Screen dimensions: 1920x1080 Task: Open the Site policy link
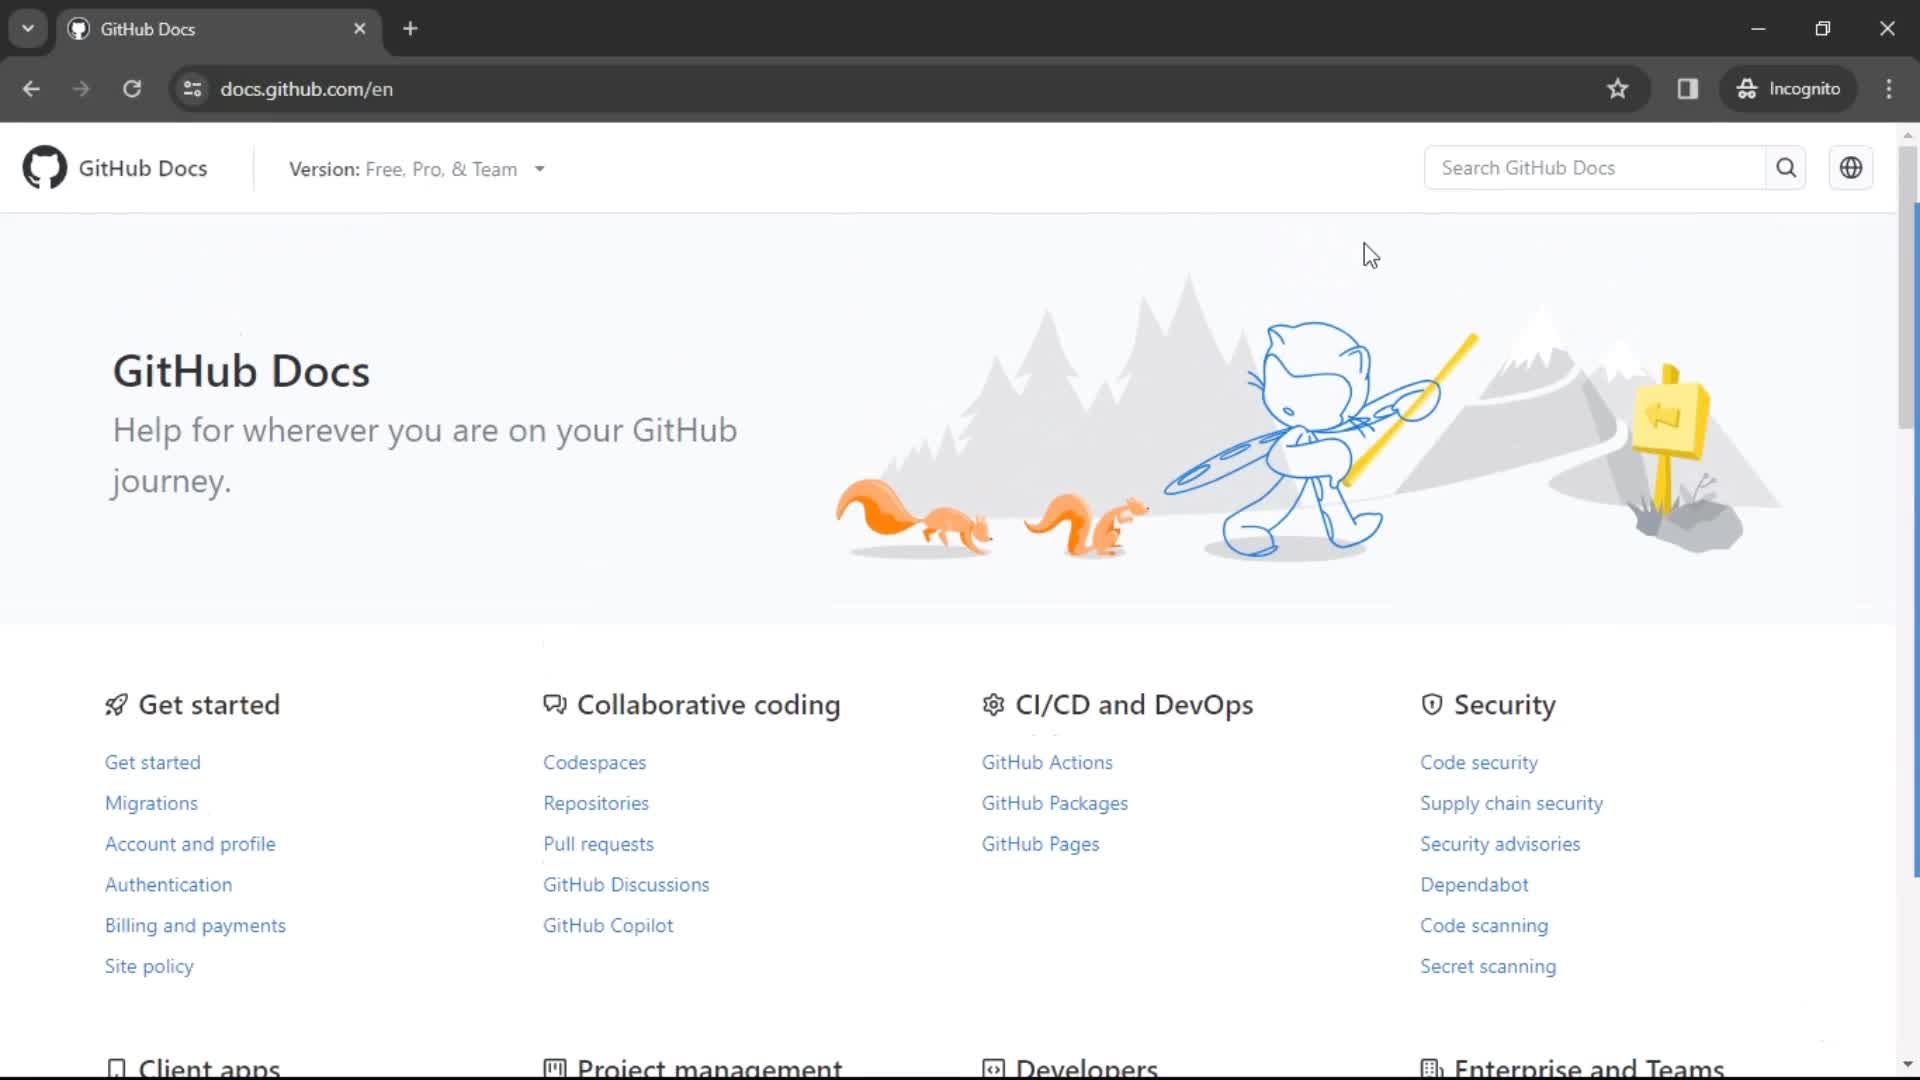149,967
